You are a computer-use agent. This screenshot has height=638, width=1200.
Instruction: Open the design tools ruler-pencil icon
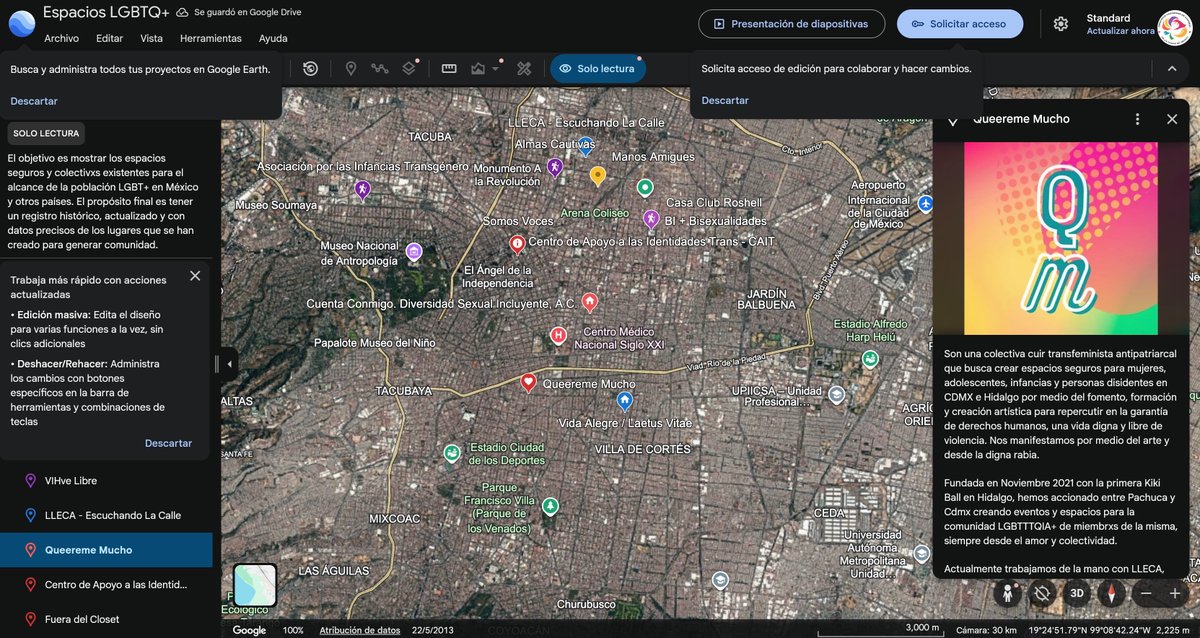(x=523, y=68)
